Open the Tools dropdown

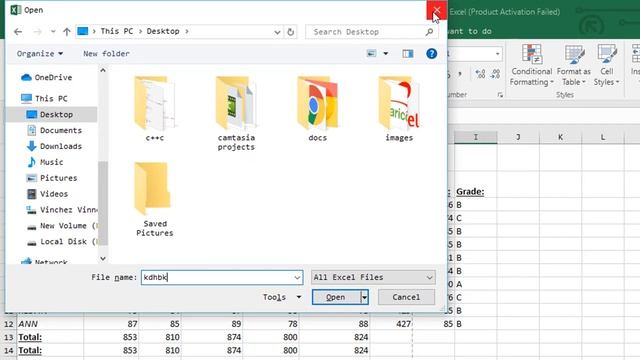[x=282, y=297]
